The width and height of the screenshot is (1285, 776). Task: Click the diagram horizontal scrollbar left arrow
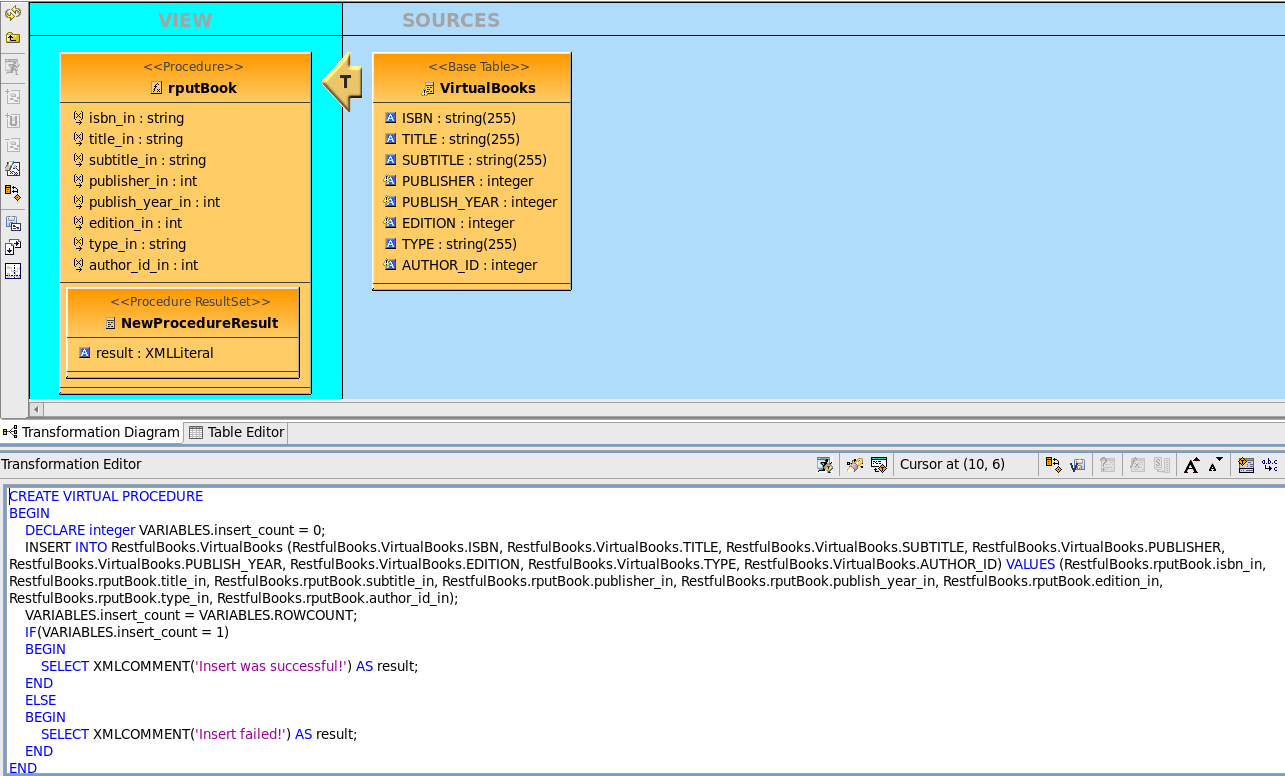point(36,408)
